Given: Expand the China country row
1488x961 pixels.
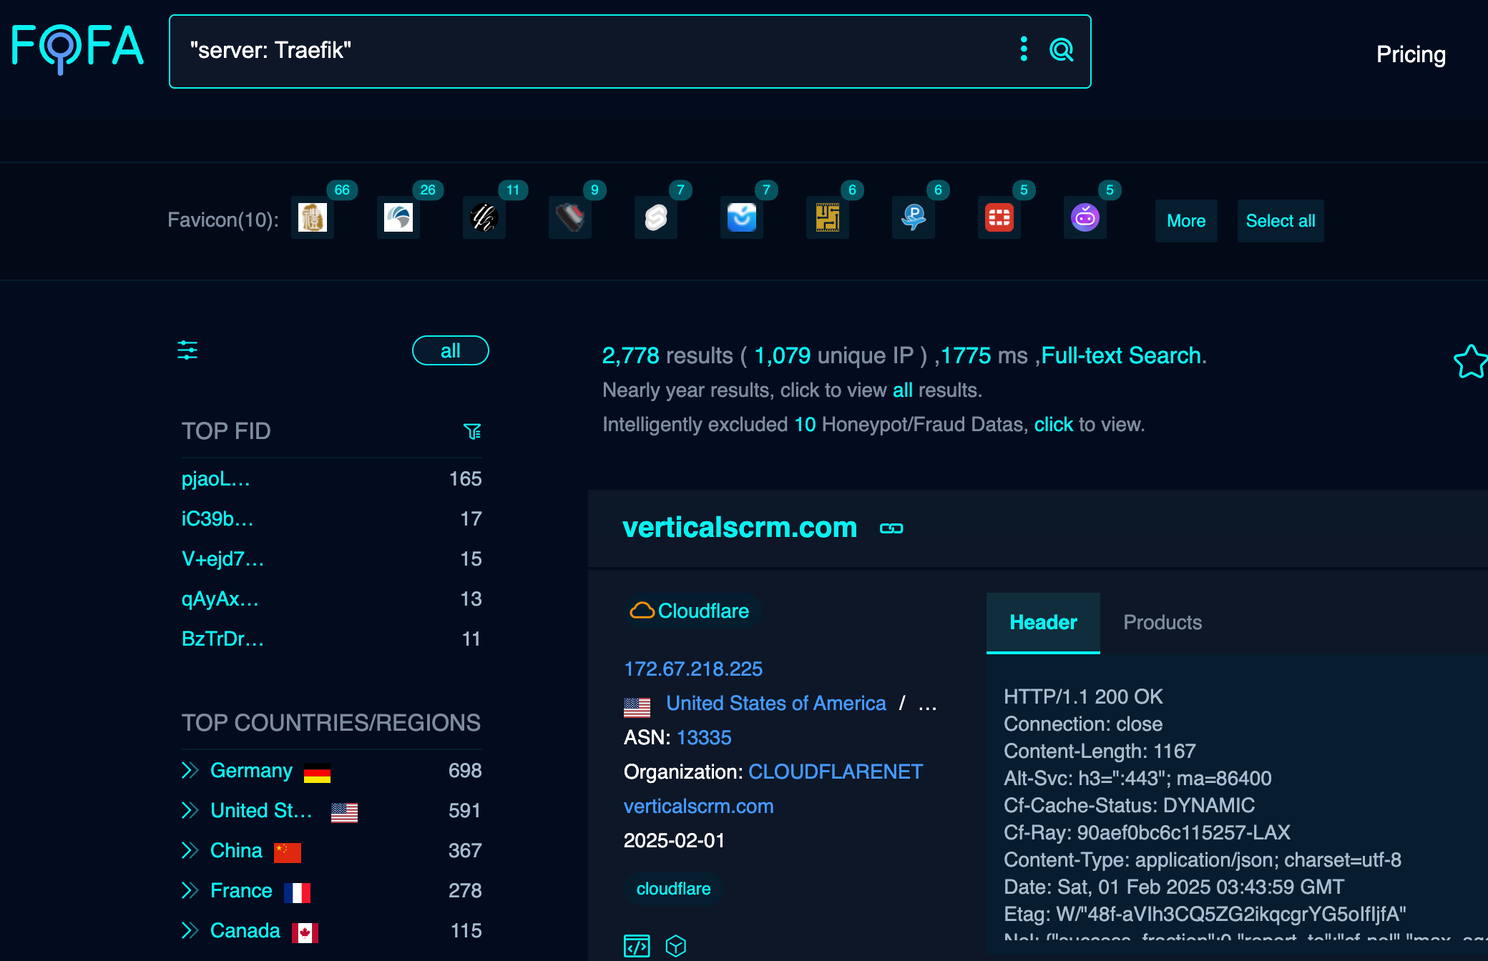Looking at the screenshot, I should (190, 850).
